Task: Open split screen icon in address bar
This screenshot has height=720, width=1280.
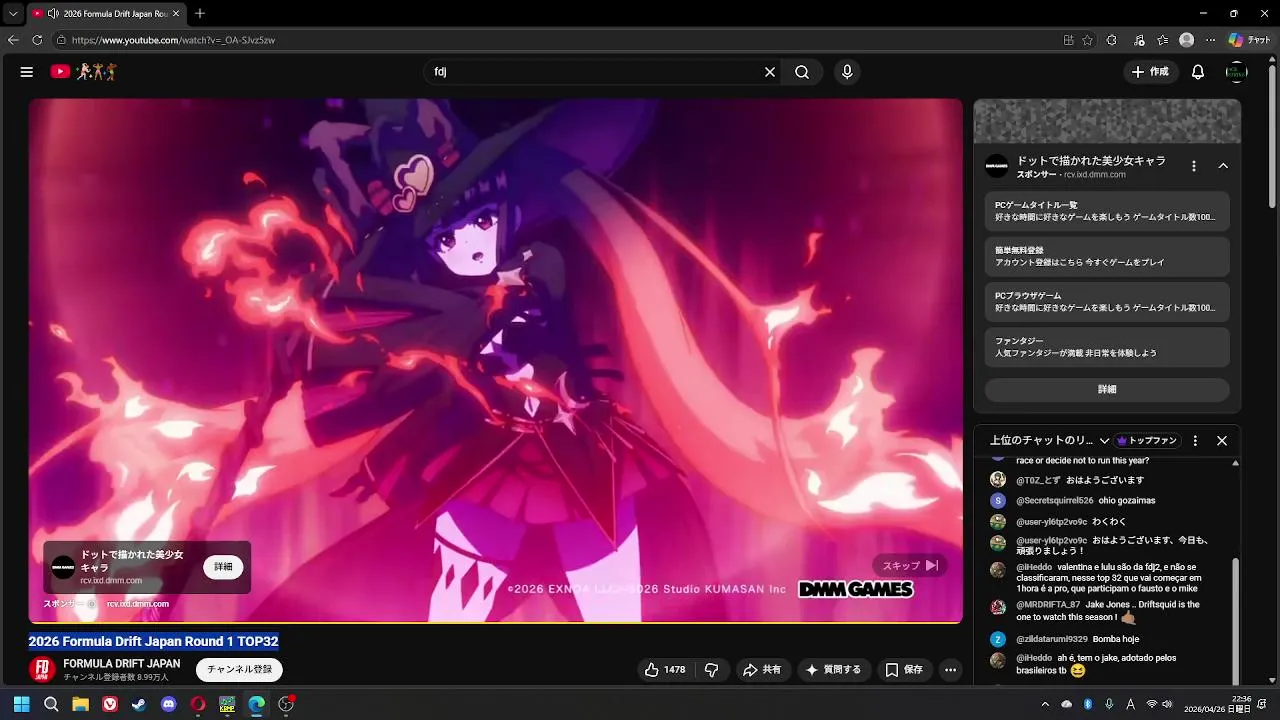Action: (x=1068, y=40)
